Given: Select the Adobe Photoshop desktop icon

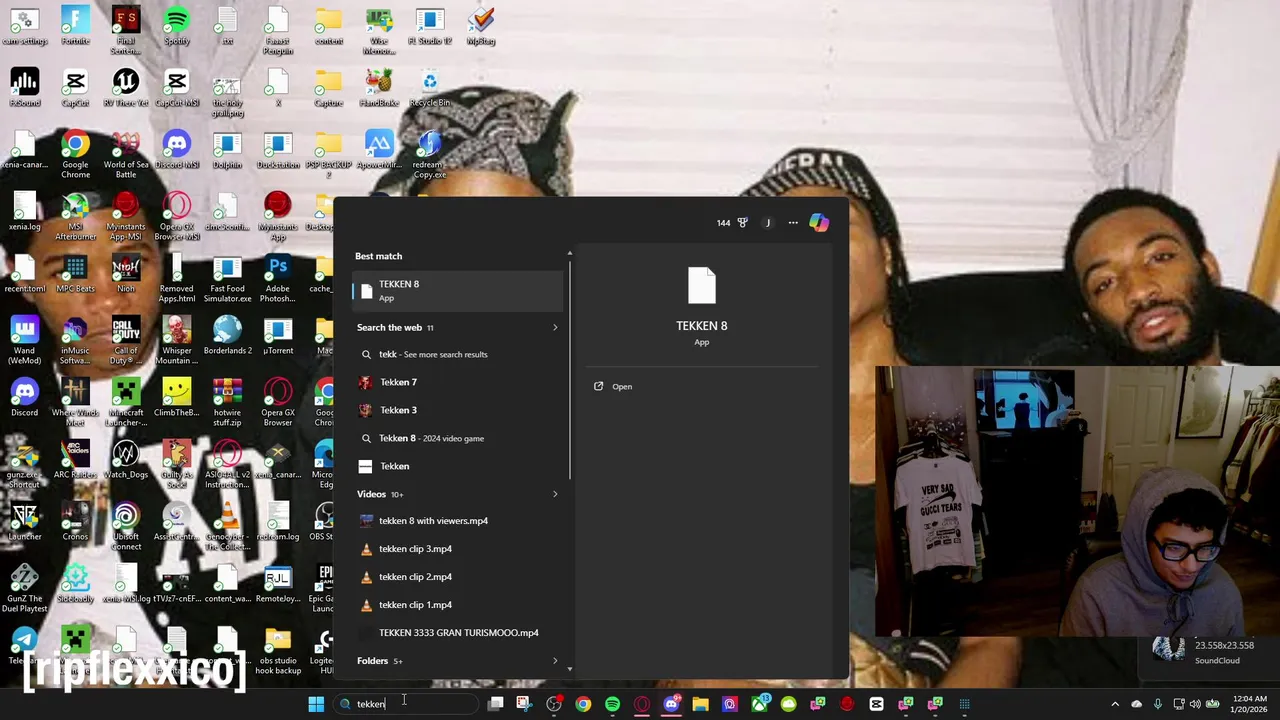Looking at the screenshot, I should pyautogui.click(x=278, y=279).
